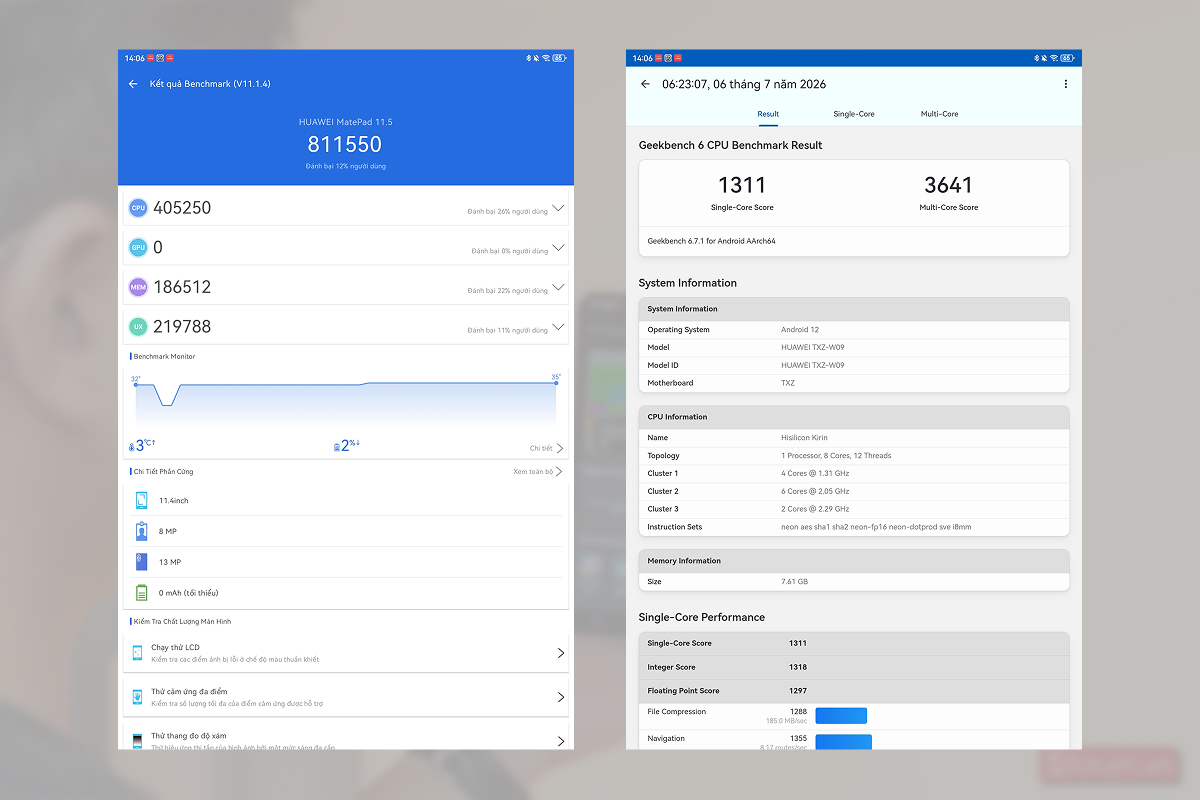Tap the 8 MP front camera icon
The height and width of the screenshot is (800, 1200).
click(141, 531)
